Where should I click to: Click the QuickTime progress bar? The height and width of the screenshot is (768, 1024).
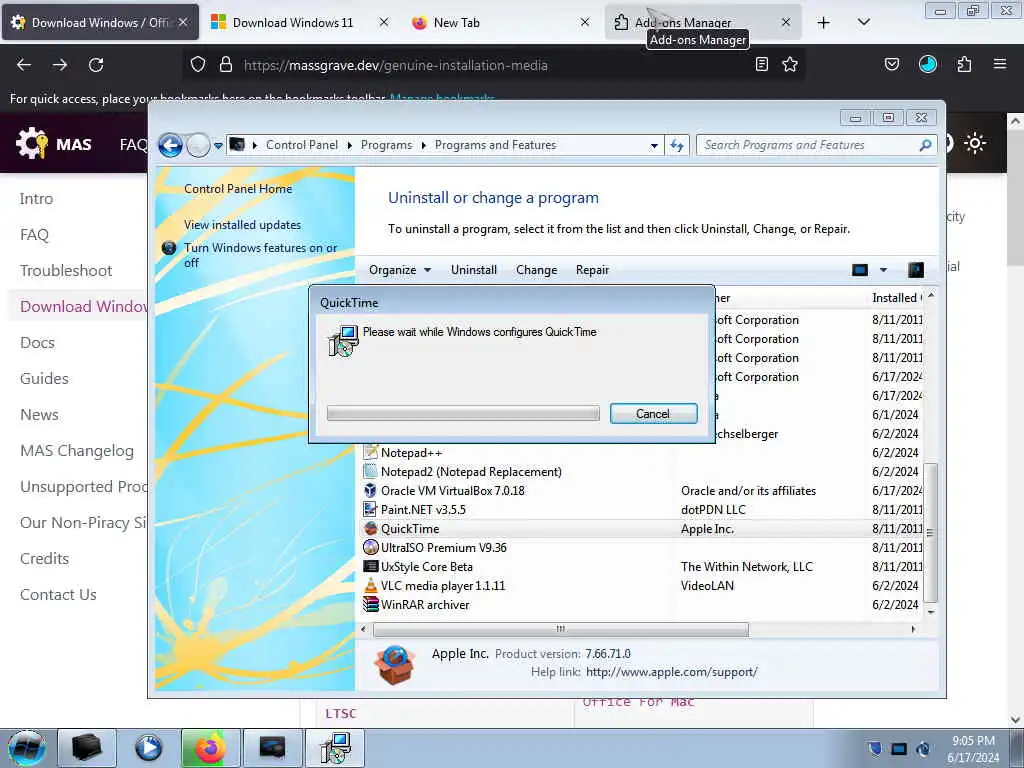(463, 413)
